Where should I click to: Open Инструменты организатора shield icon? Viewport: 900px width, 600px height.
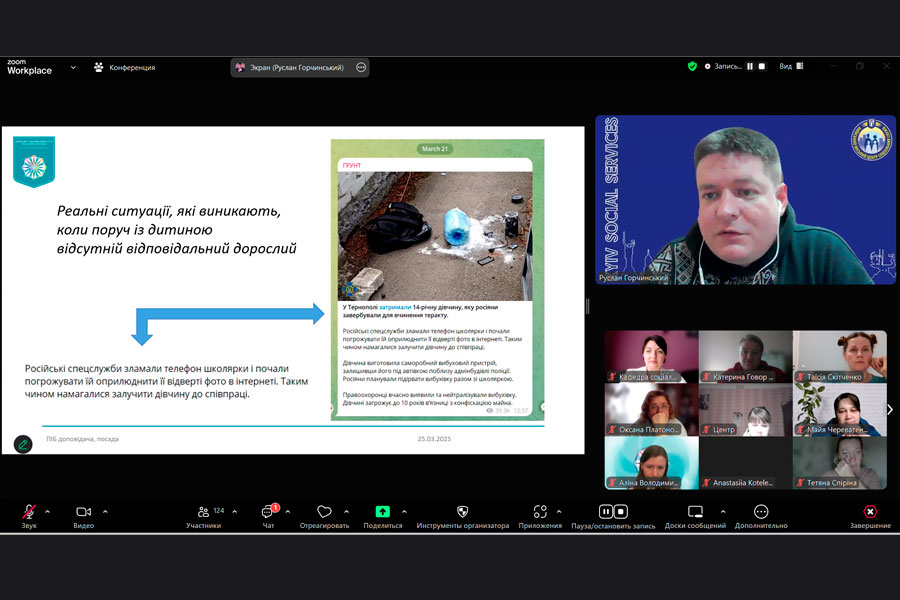click(462, 512)
